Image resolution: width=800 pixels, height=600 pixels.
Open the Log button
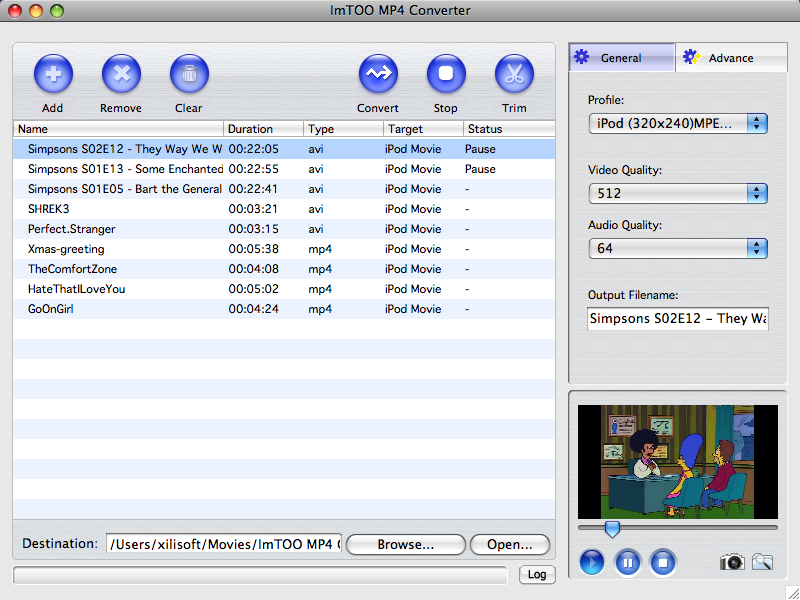(x=537, y=574)
